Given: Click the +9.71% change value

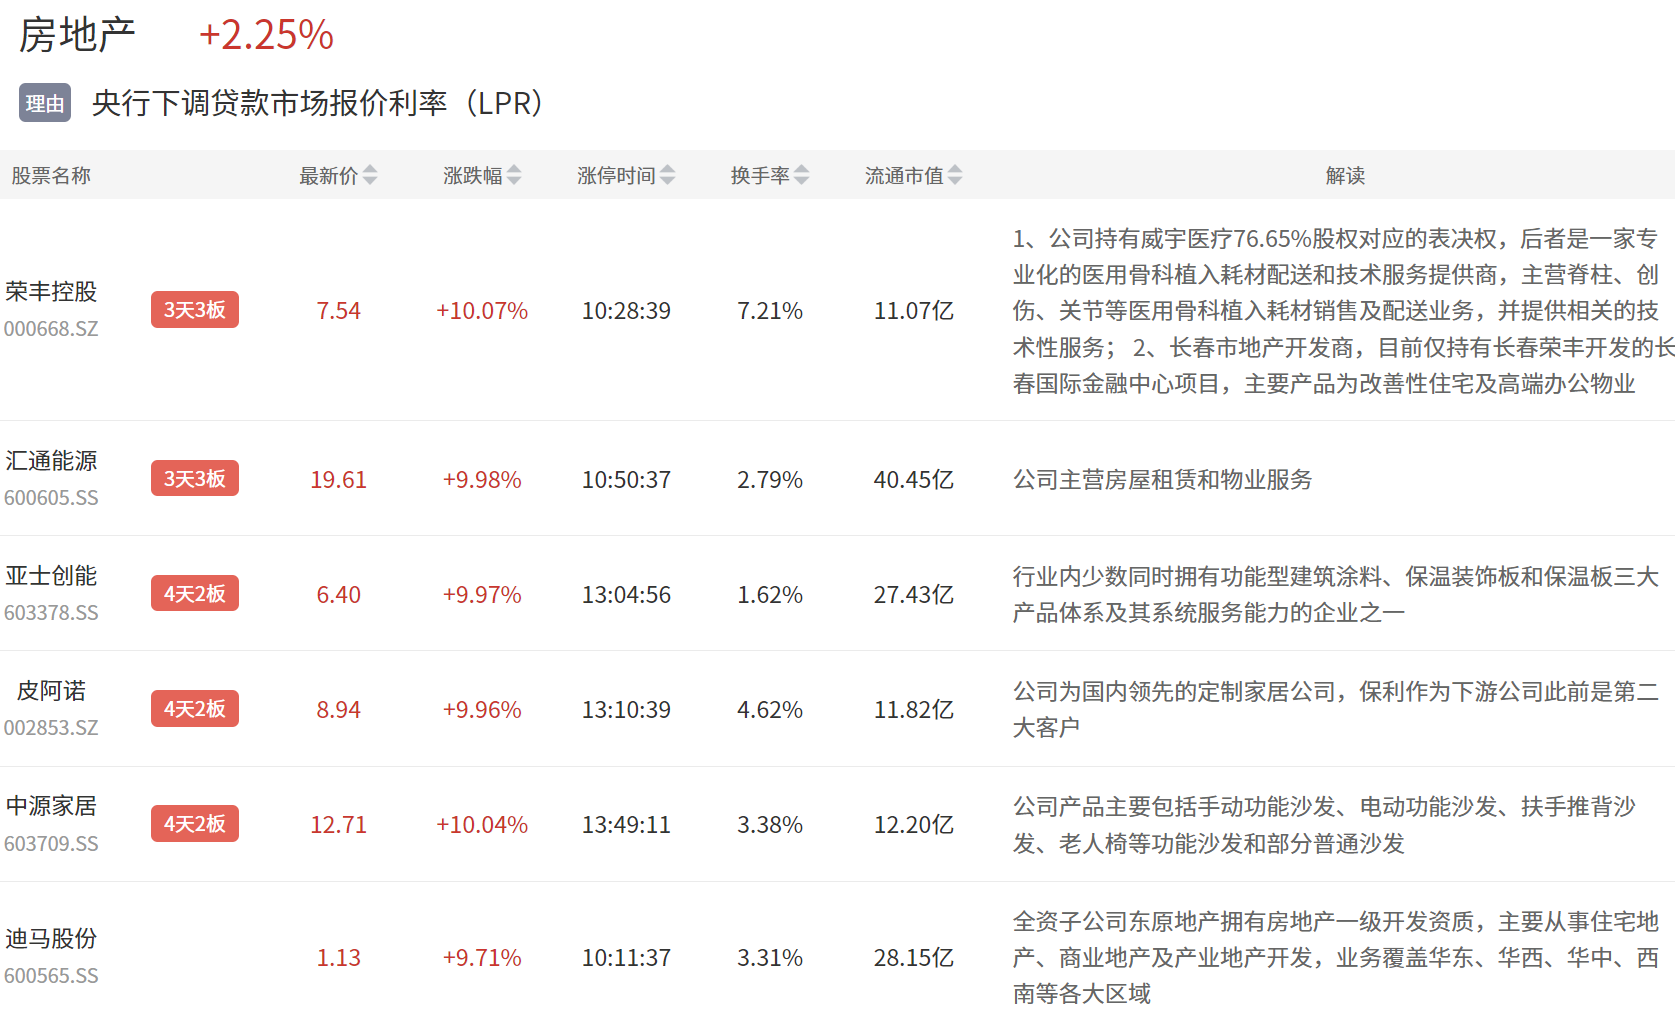Looking at the screenshot, I should 482,958.
